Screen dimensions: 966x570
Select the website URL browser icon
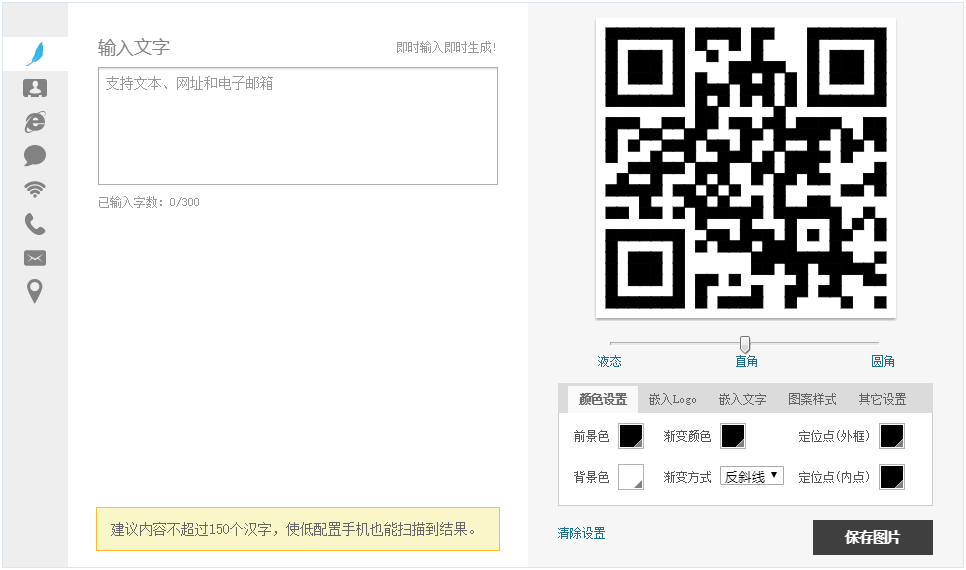35,122
